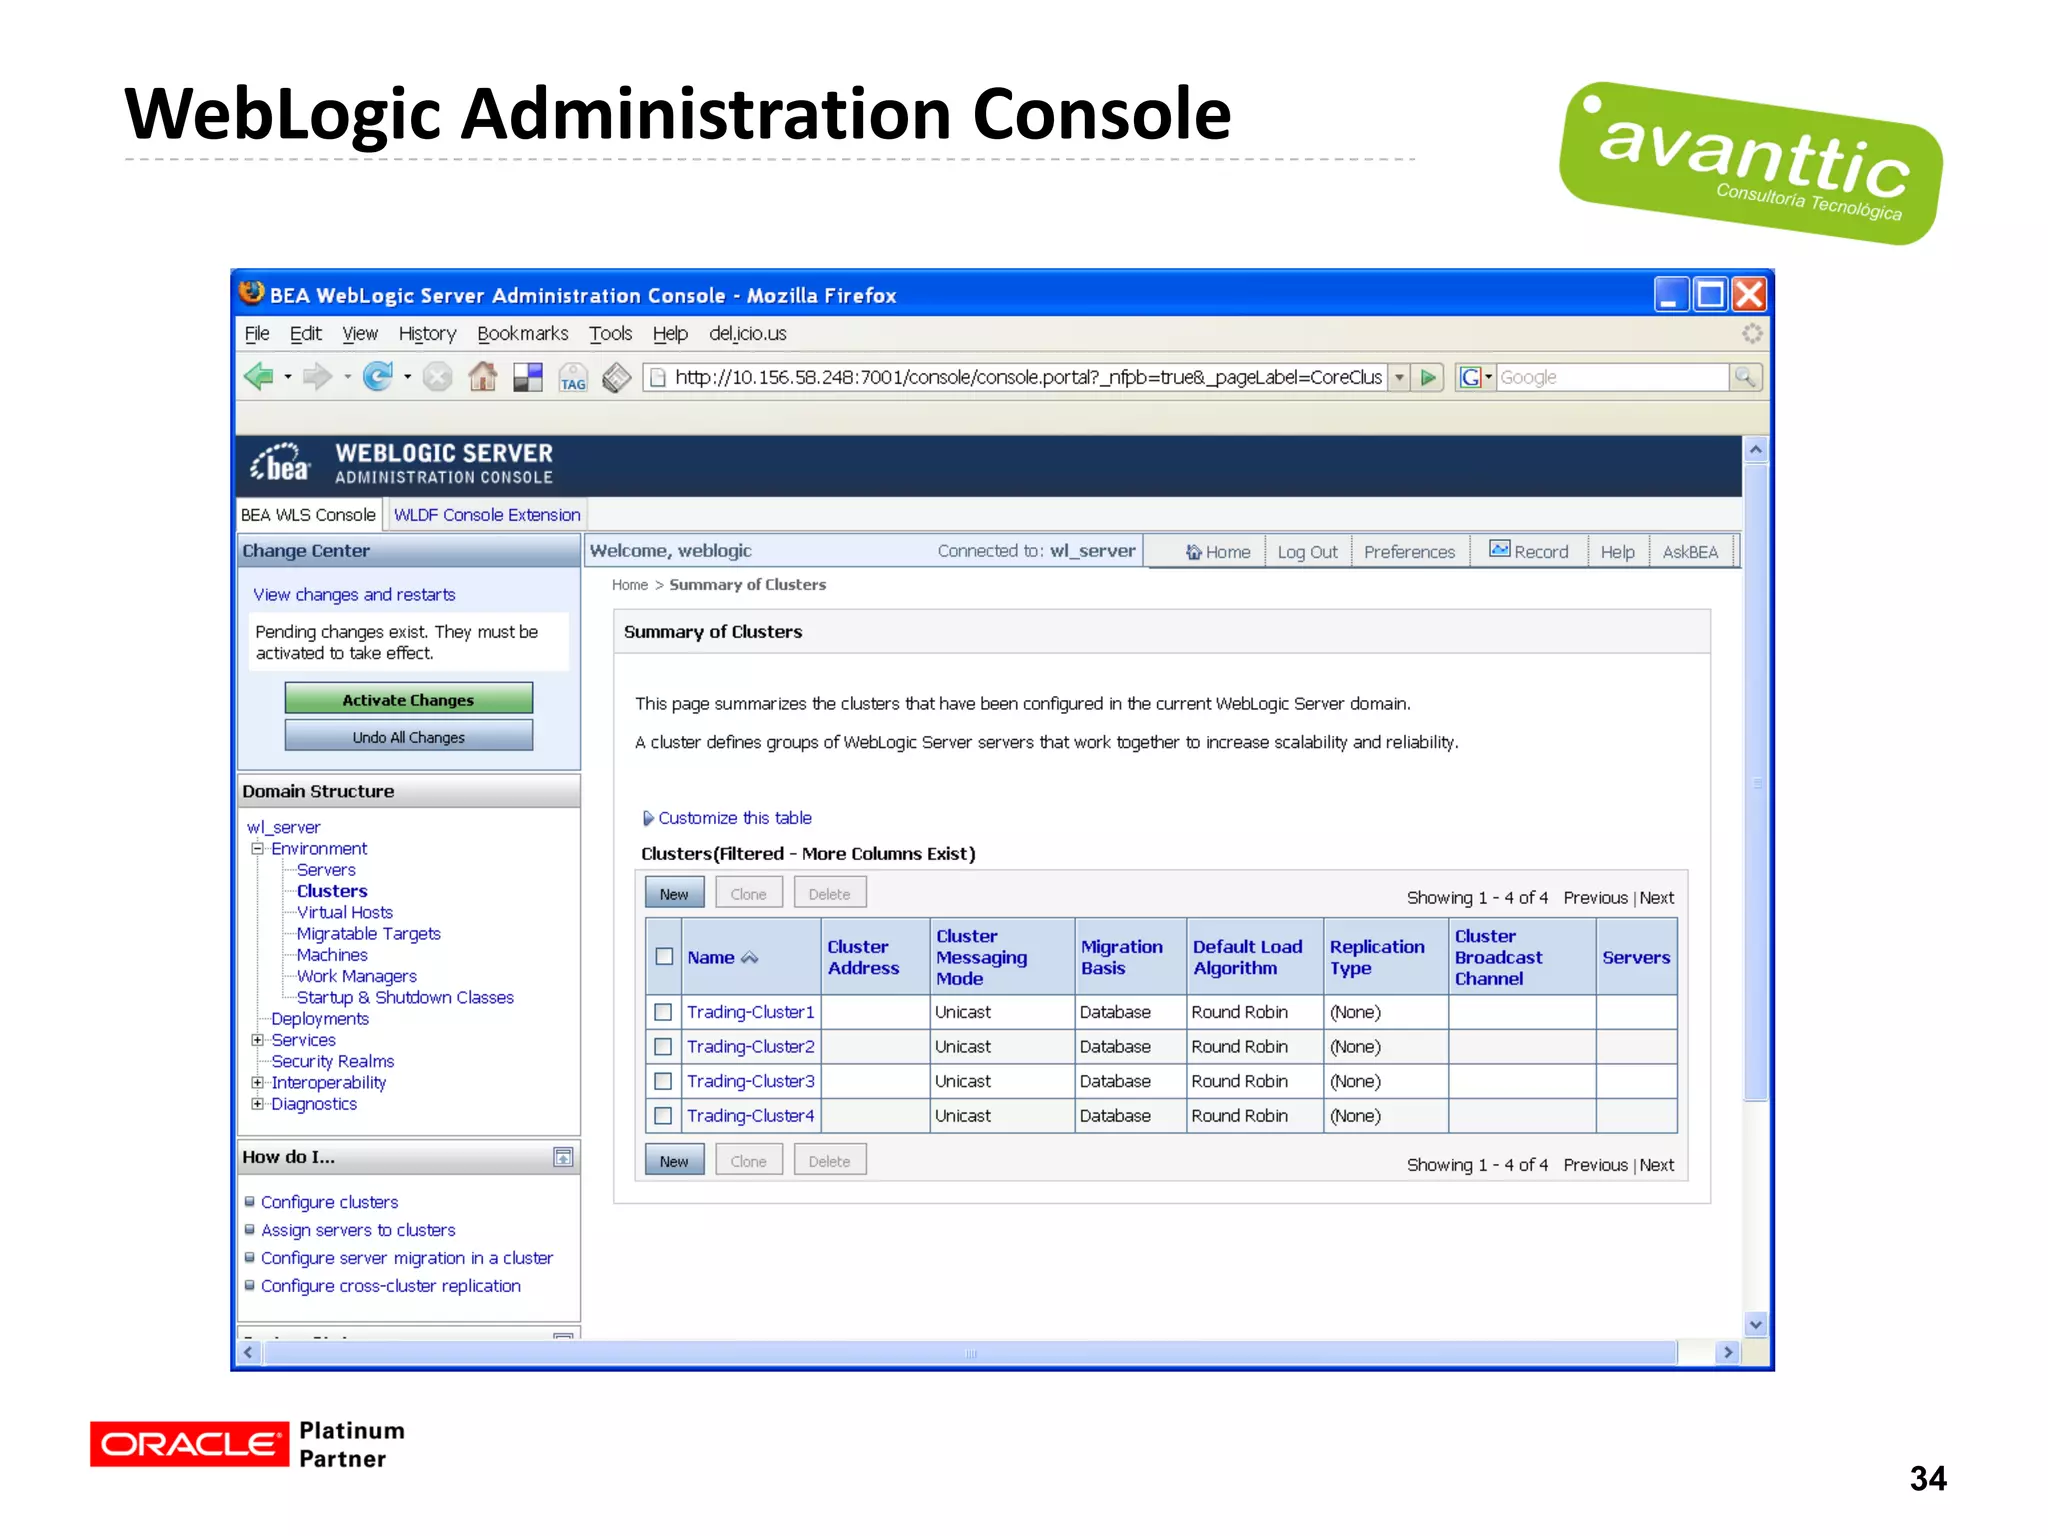
Task: Click the horizontal scrollbar at the window bottom
Action: 970,1353
